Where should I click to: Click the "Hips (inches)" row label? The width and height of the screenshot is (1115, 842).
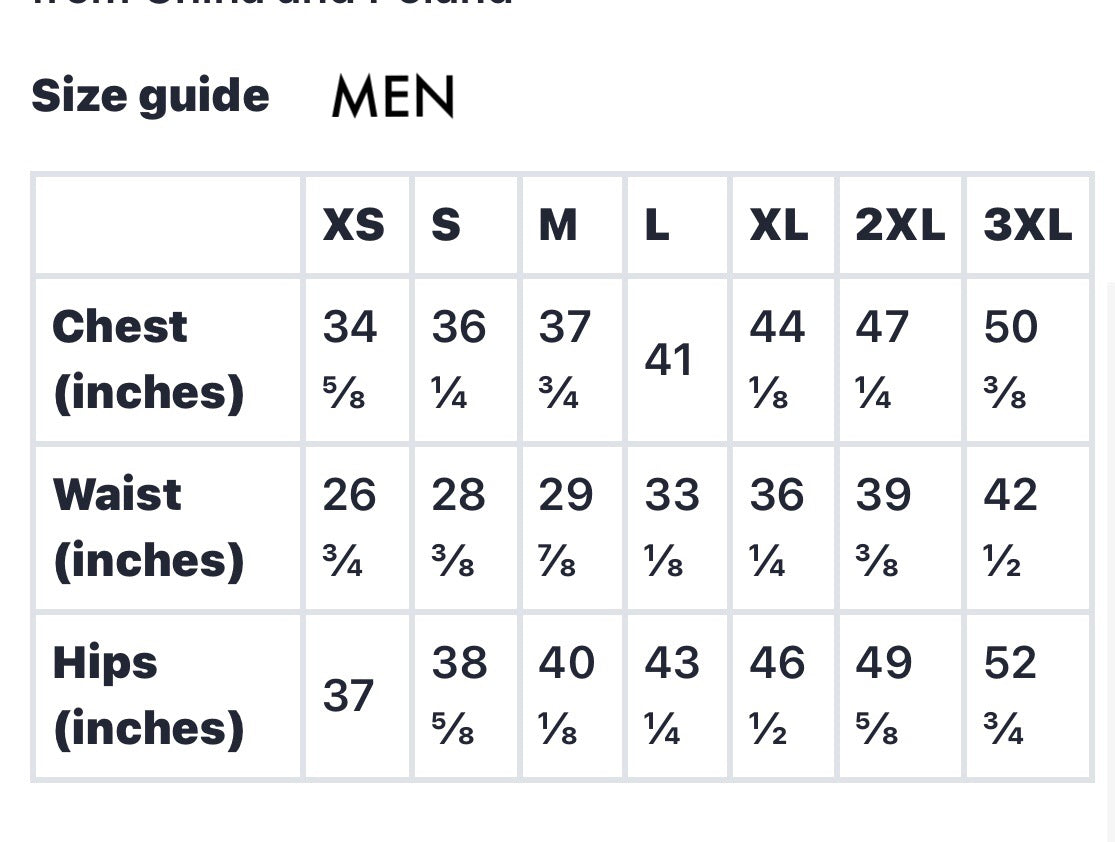[148, 696]
